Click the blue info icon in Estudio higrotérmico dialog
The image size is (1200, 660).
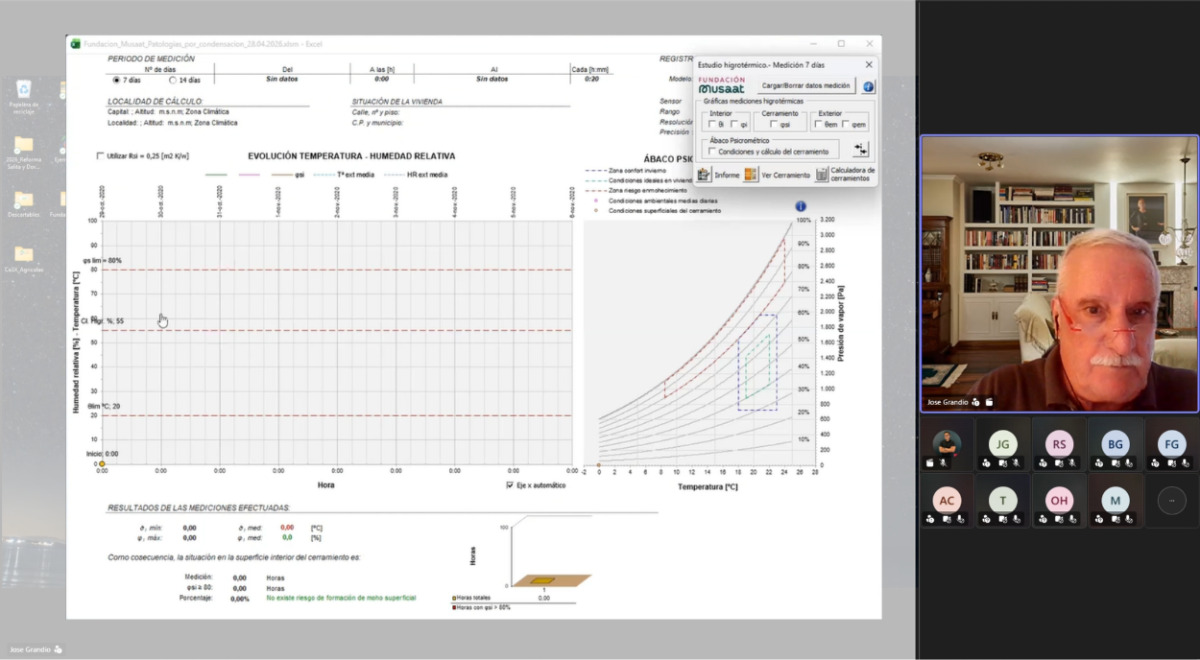[868, 87]
